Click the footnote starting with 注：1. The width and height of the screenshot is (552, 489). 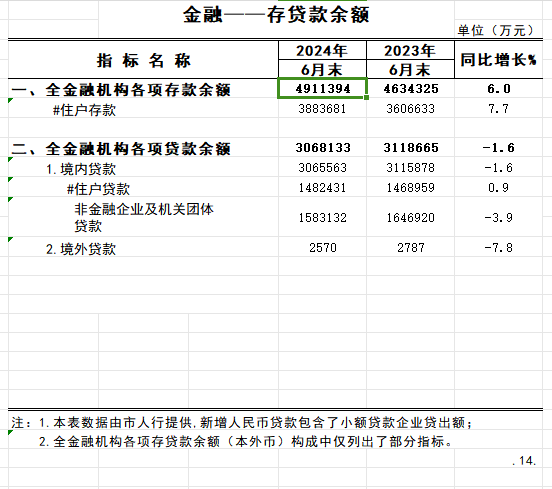[x=242, y=422]
